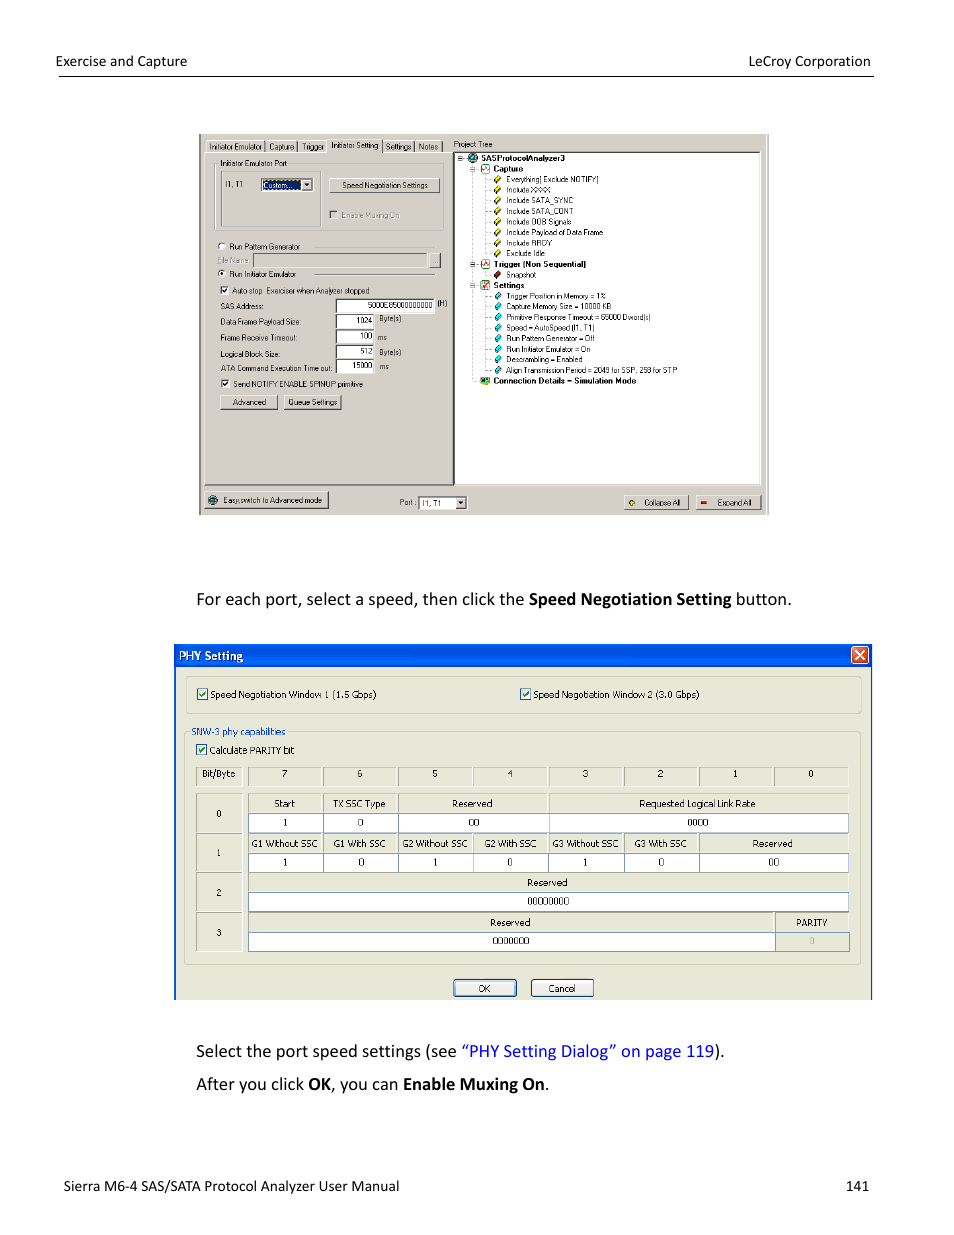Click the icon beside Run Initiator Emulator = On

[498, 349]
